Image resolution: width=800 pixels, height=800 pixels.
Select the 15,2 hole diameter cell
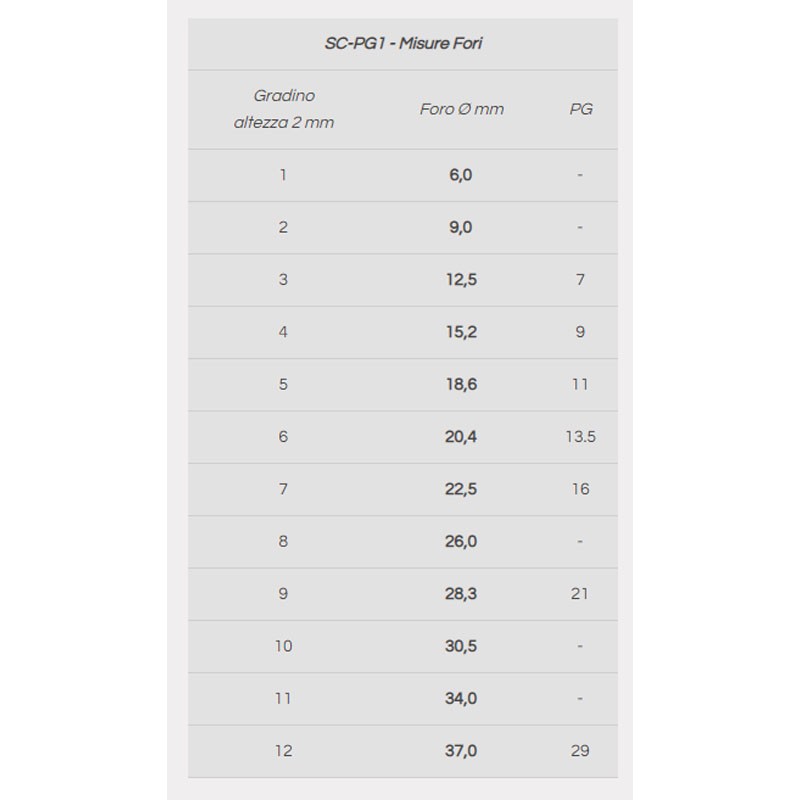tap(461, 332)
